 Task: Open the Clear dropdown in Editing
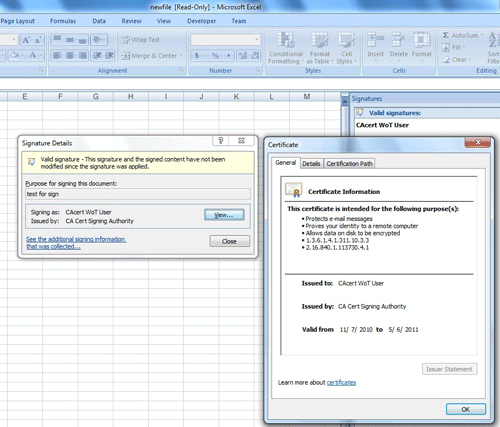click(x=457, y=60)
